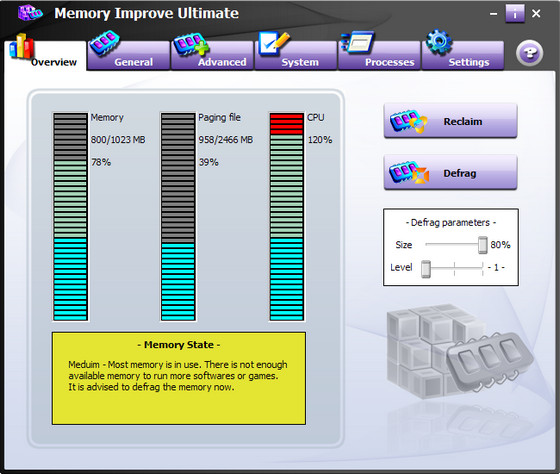Screen dimensions: 560x474
Task: Click the CPU usage bar gauge
Action: pos(286,217)
